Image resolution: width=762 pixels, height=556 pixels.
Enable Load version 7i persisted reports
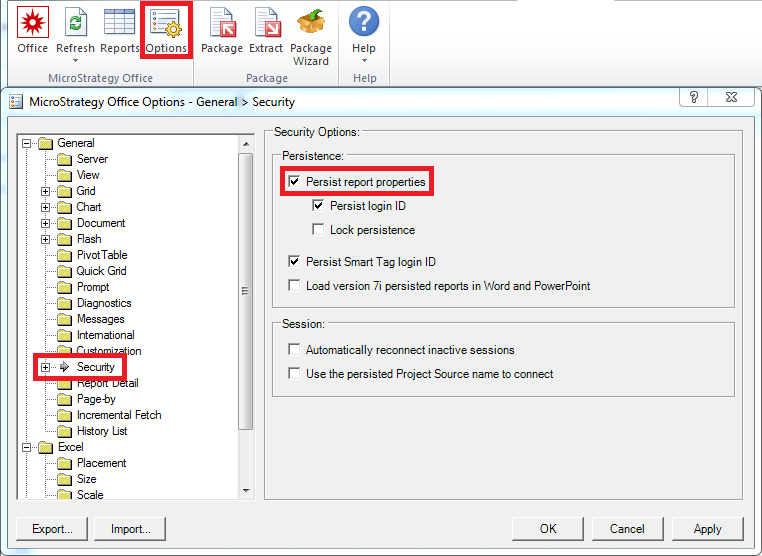tap(294, 285)
